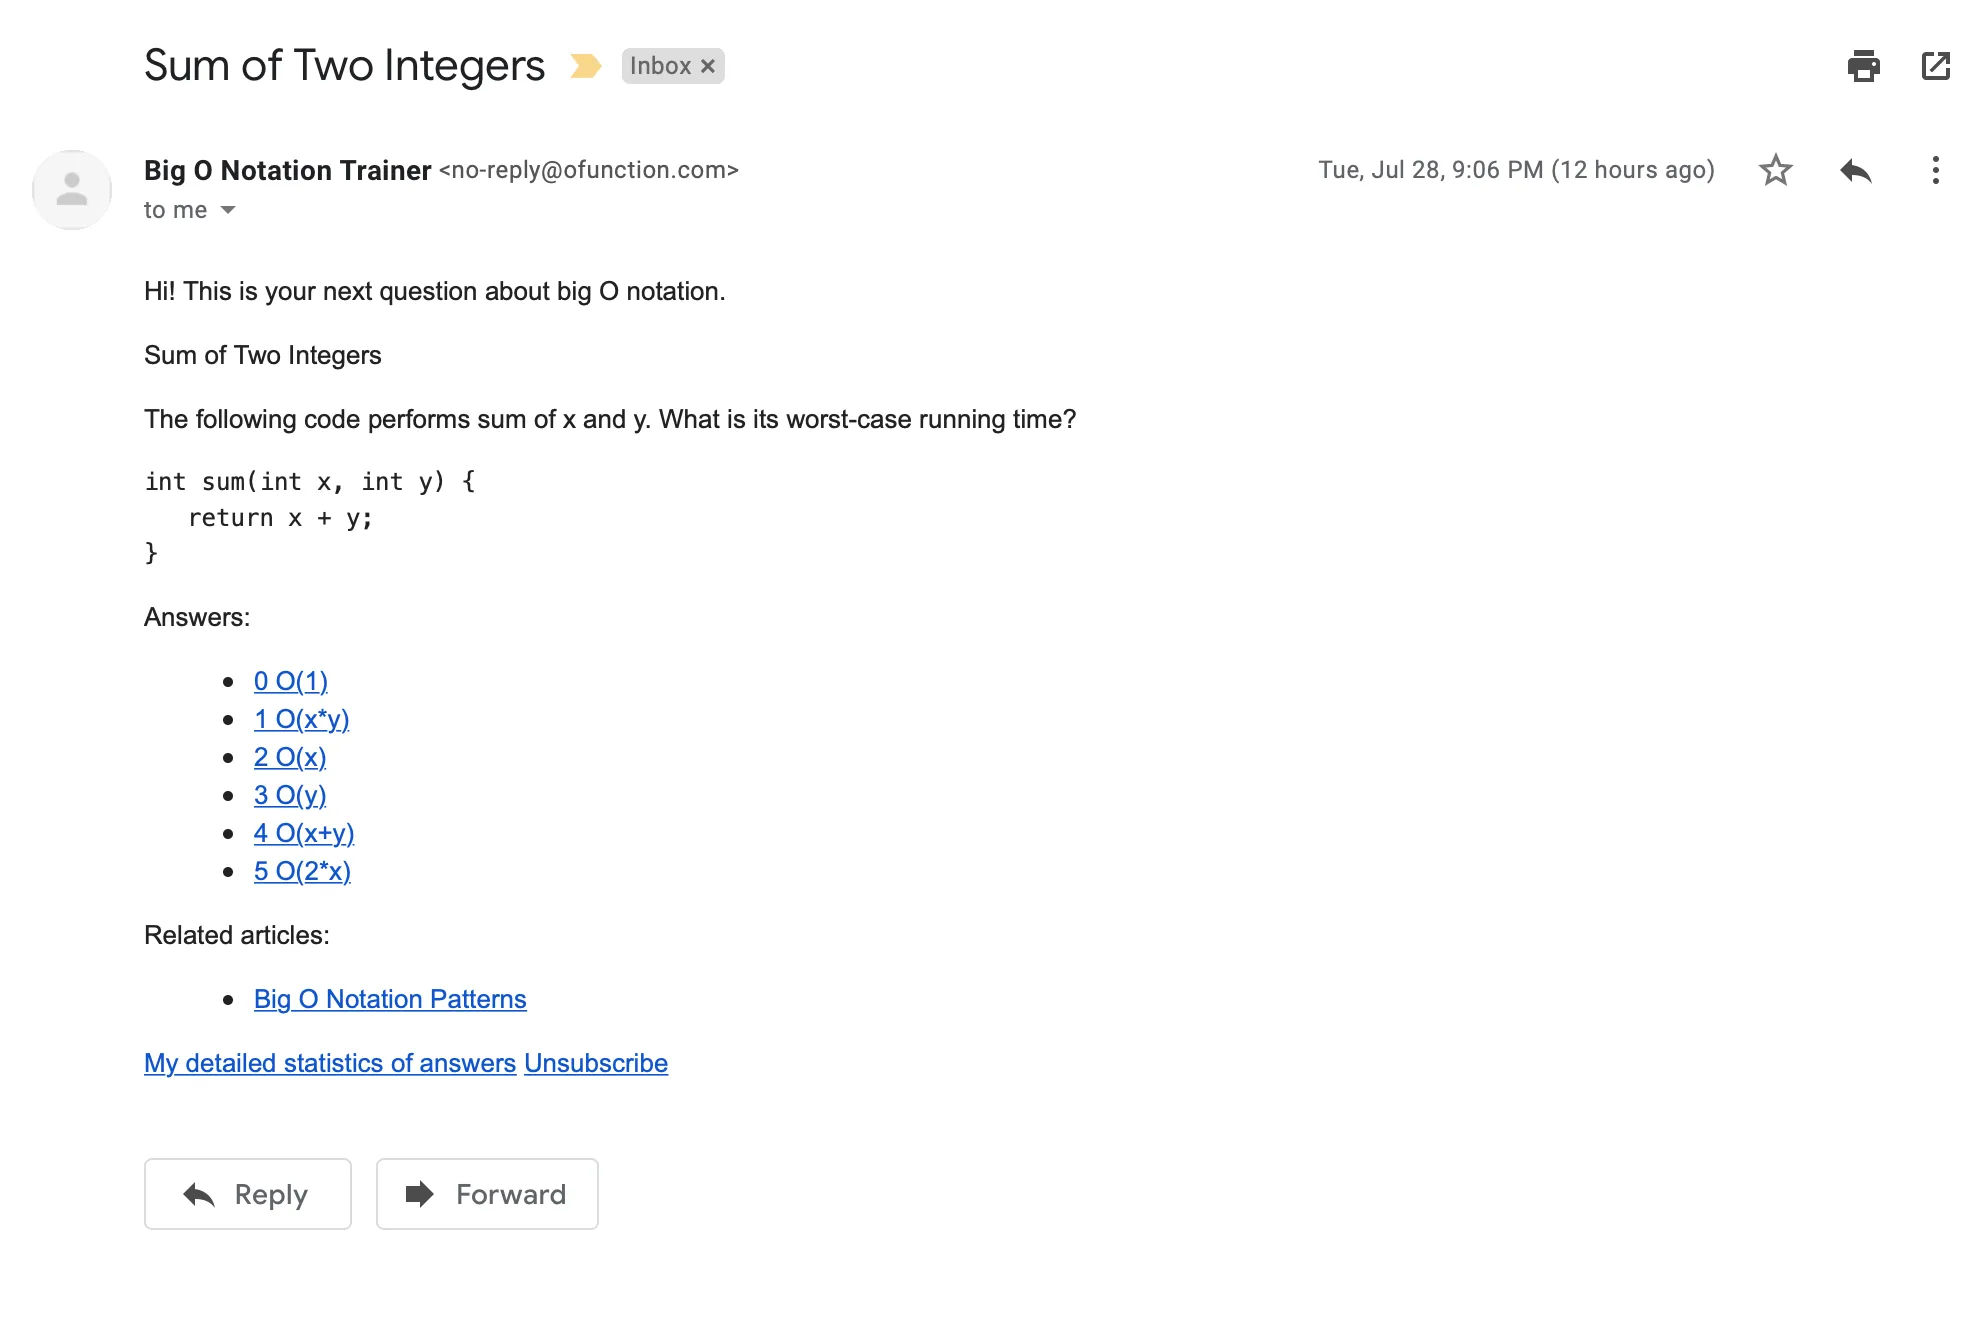View my detailed statistics of answers
Image resolution: width=1986 pixels, height=1332 pixels.
point(330,1063)
